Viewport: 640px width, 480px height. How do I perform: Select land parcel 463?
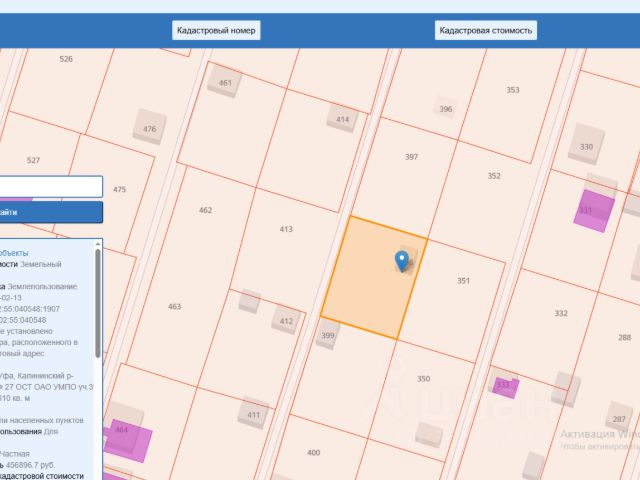pyautogui.click(x=176, y=306)
